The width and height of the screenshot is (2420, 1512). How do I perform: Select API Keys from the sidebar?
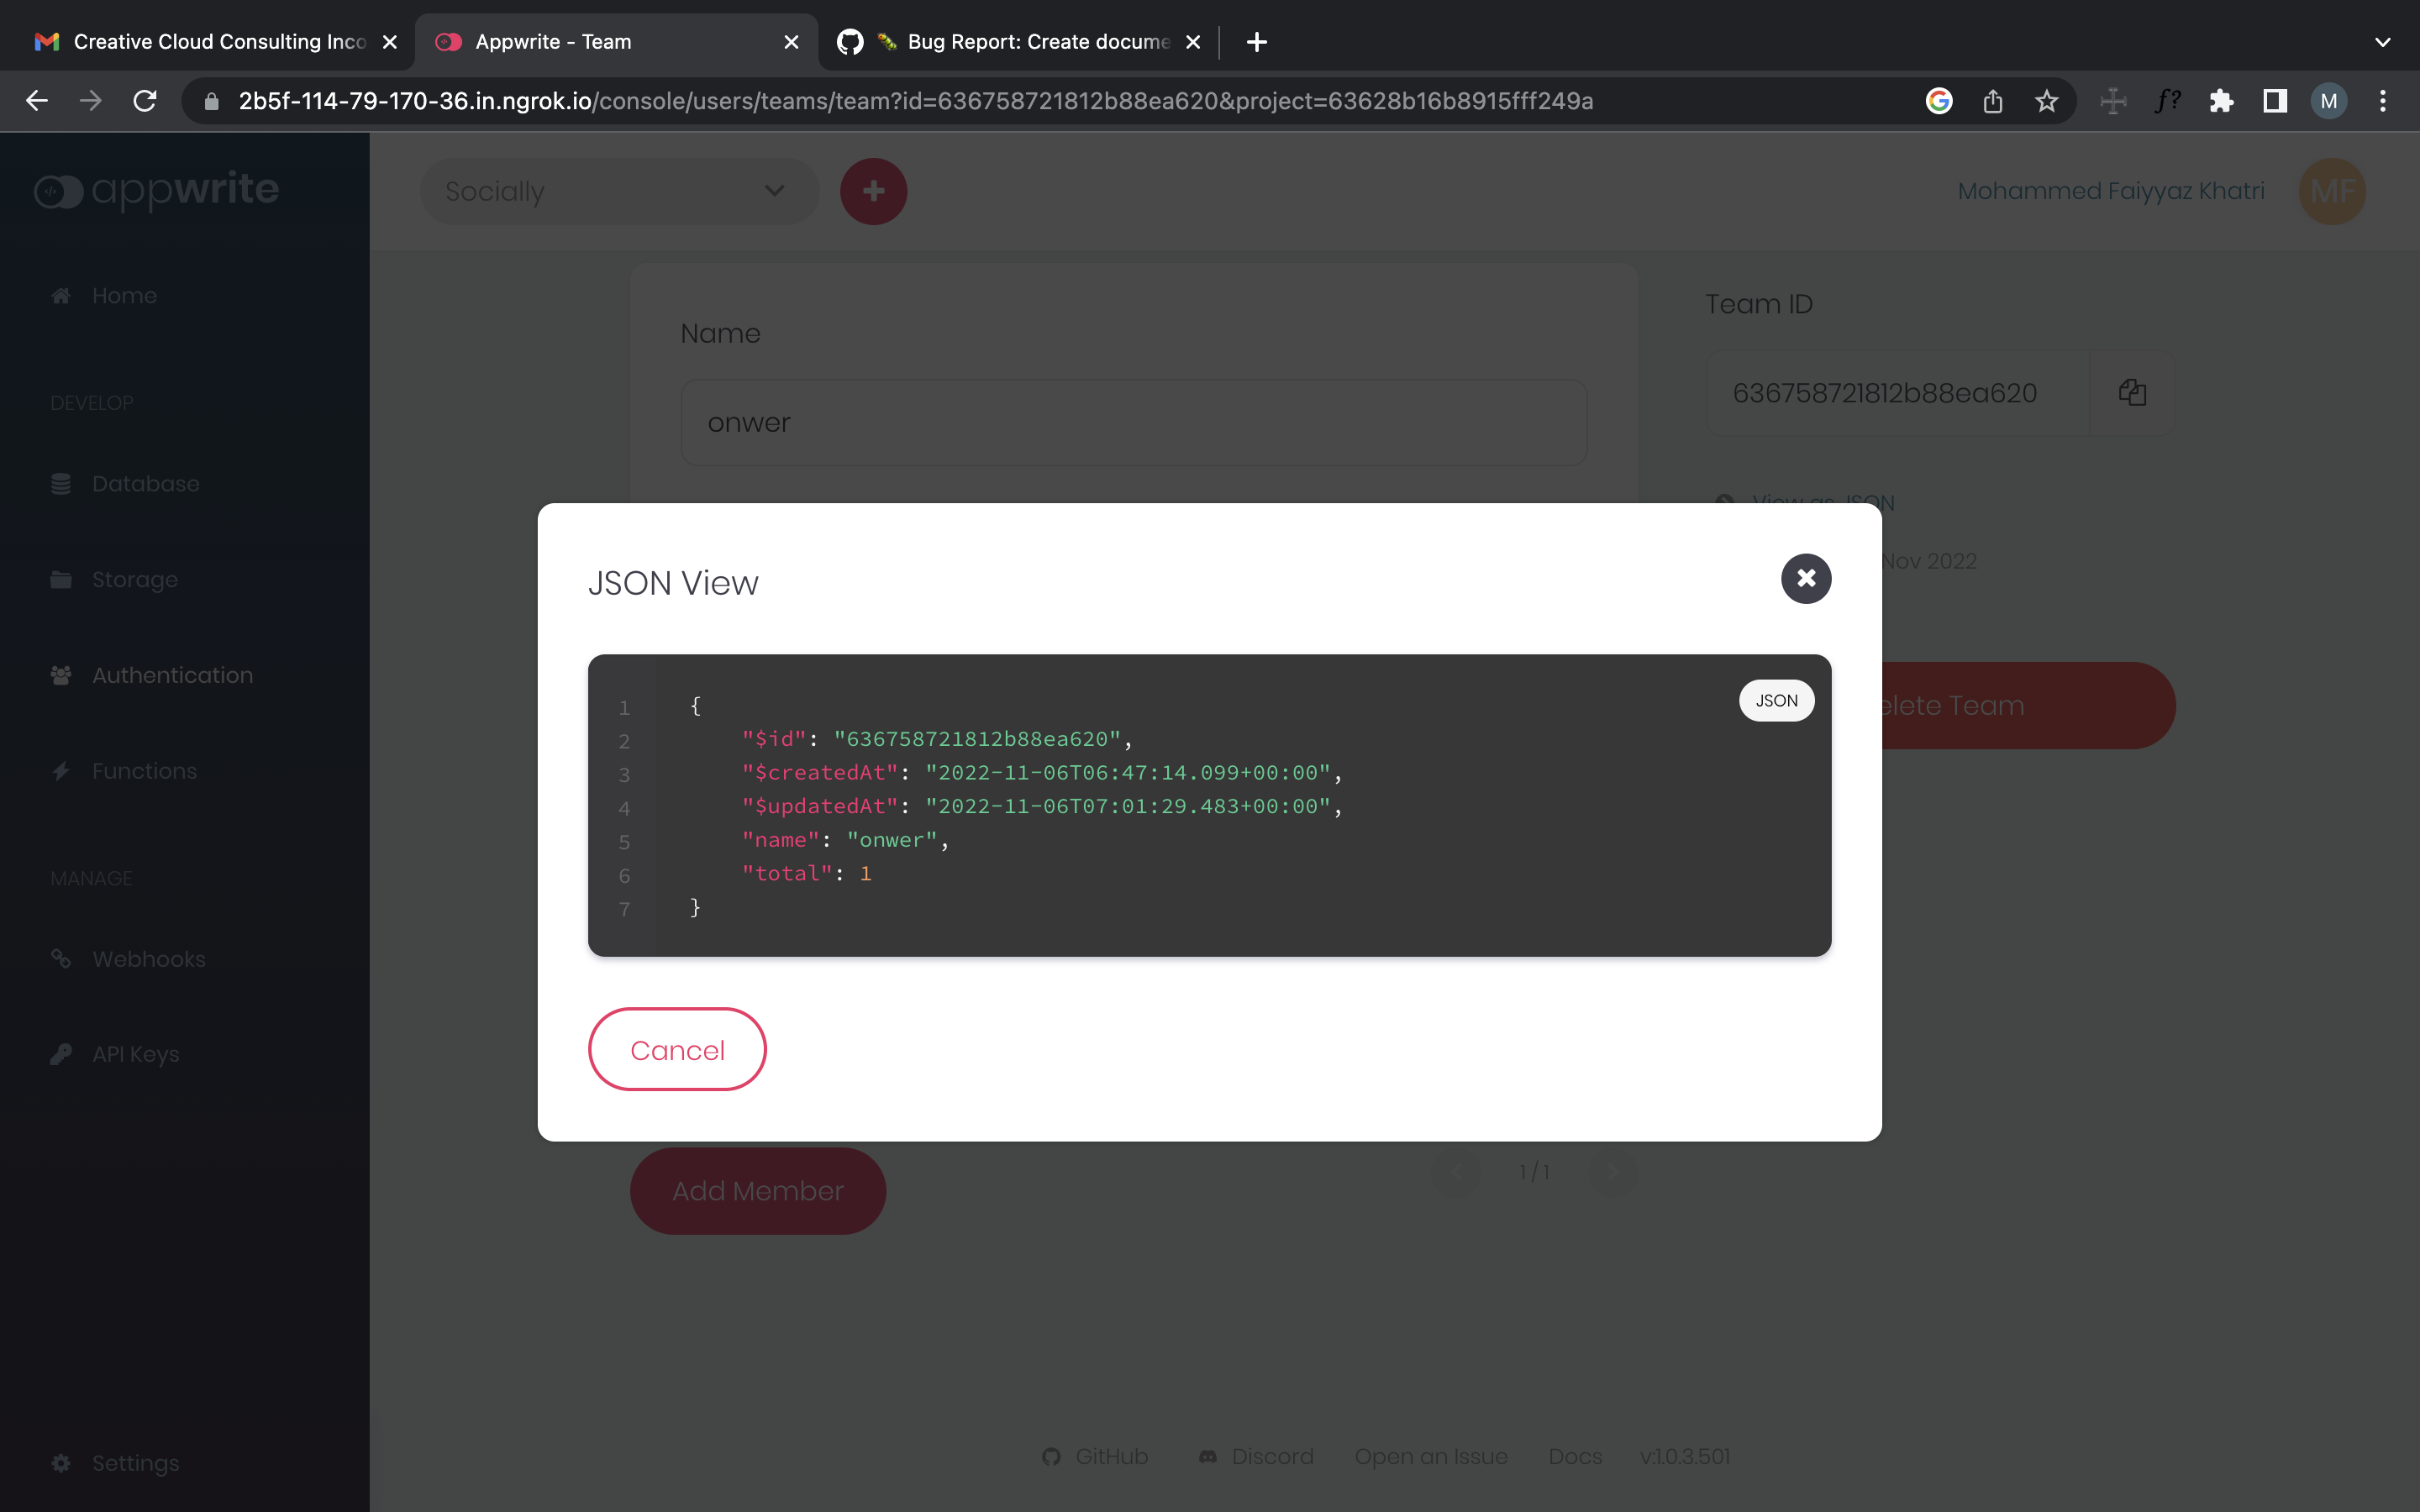point(136,1053)
